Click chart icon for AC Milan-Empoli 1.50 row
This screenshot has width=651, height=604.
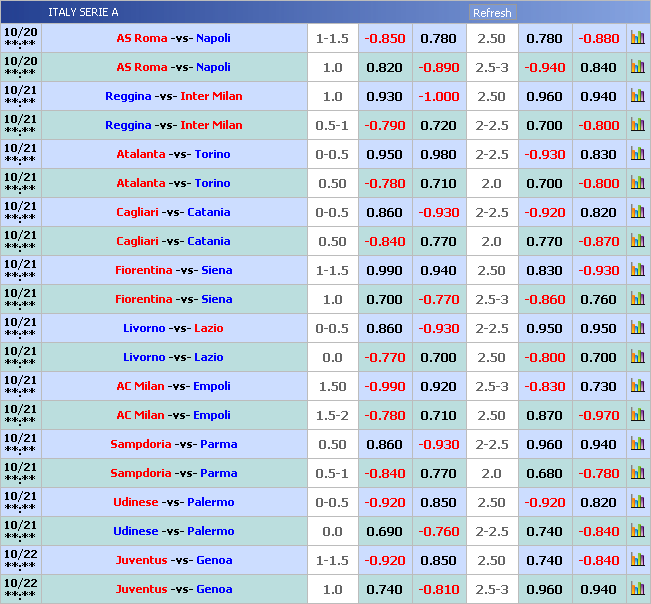637,386
